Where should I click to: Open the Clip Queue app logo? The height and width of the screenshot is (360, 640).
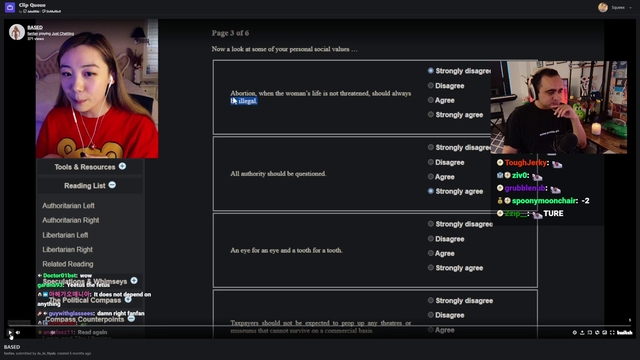[10, 7]
